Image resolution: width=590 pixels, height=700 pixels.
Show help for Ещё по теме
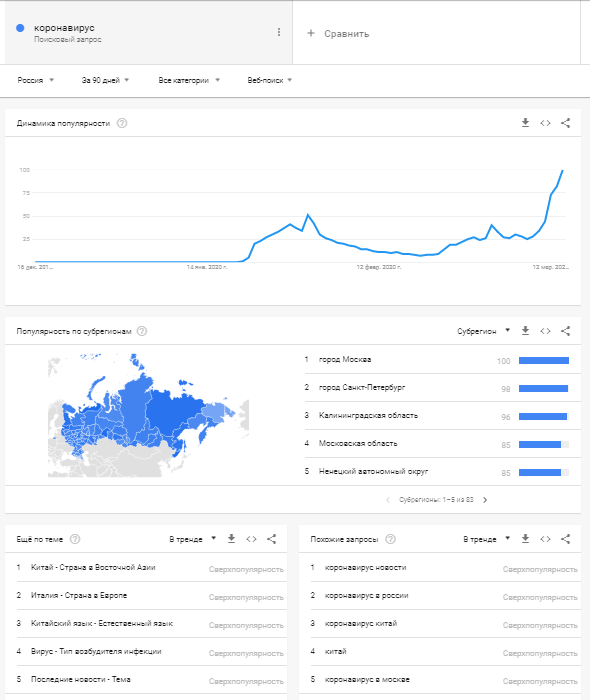tap(75, 539)
